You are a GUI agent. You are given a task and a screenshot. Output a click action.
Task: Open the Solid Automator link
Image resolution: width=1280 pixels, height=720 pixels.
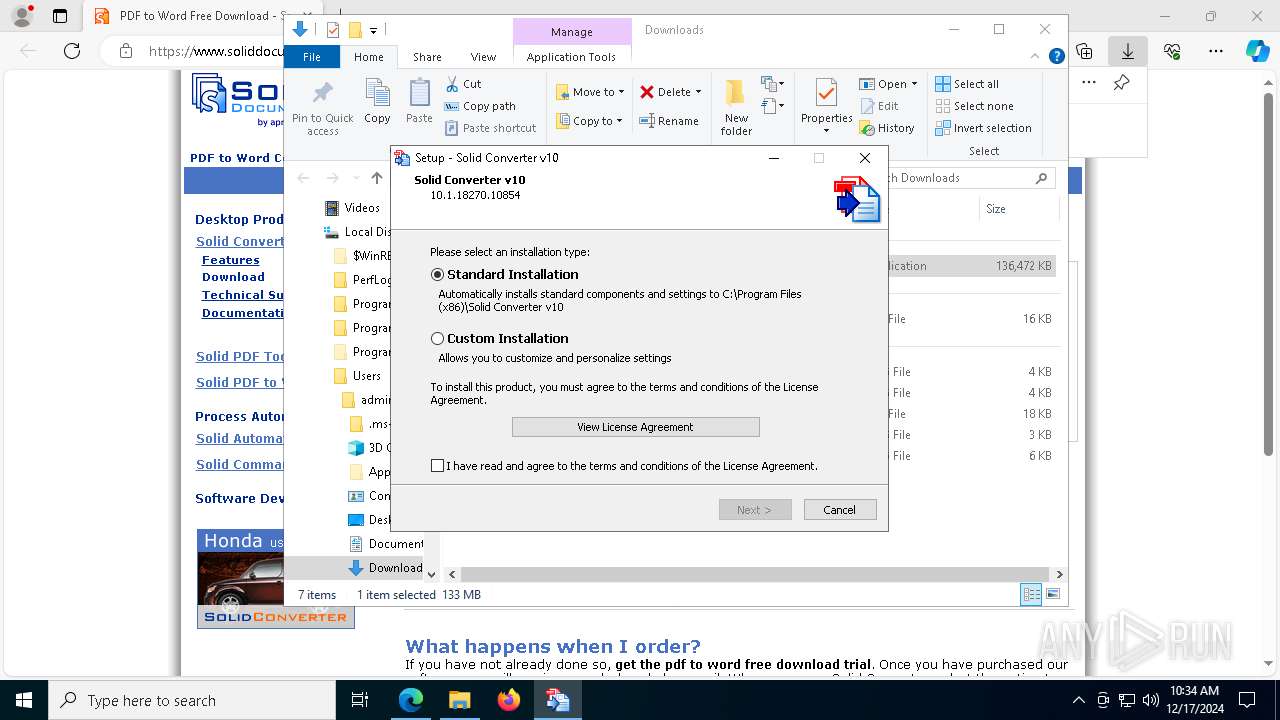[240, 438]
